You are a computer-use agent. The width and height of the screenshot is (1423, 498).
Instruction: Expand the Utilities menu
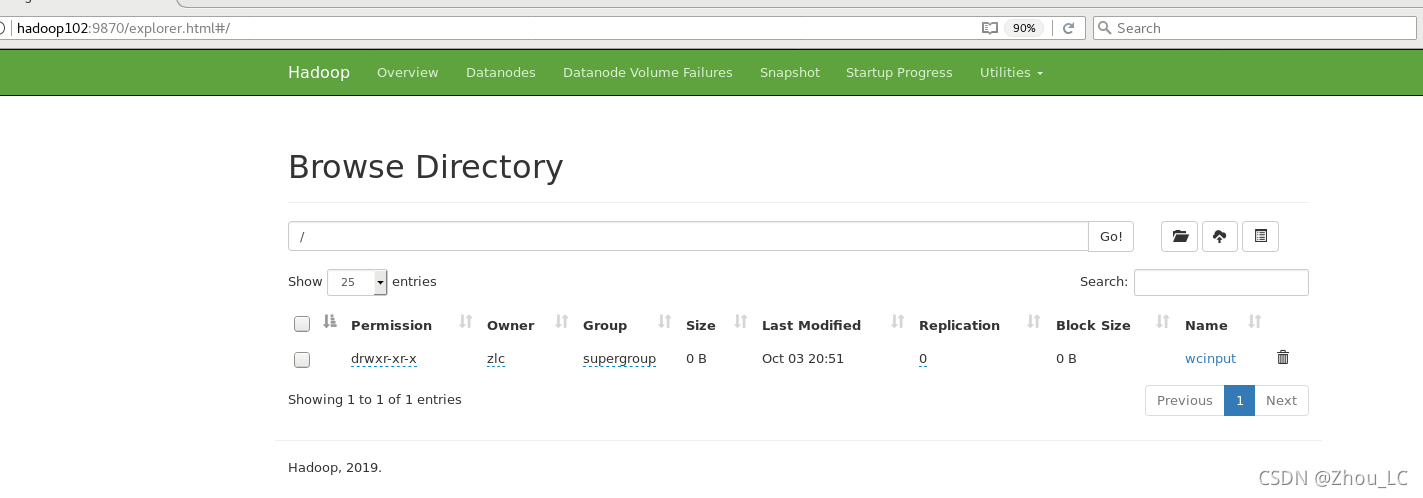[x=1011, y=72]
